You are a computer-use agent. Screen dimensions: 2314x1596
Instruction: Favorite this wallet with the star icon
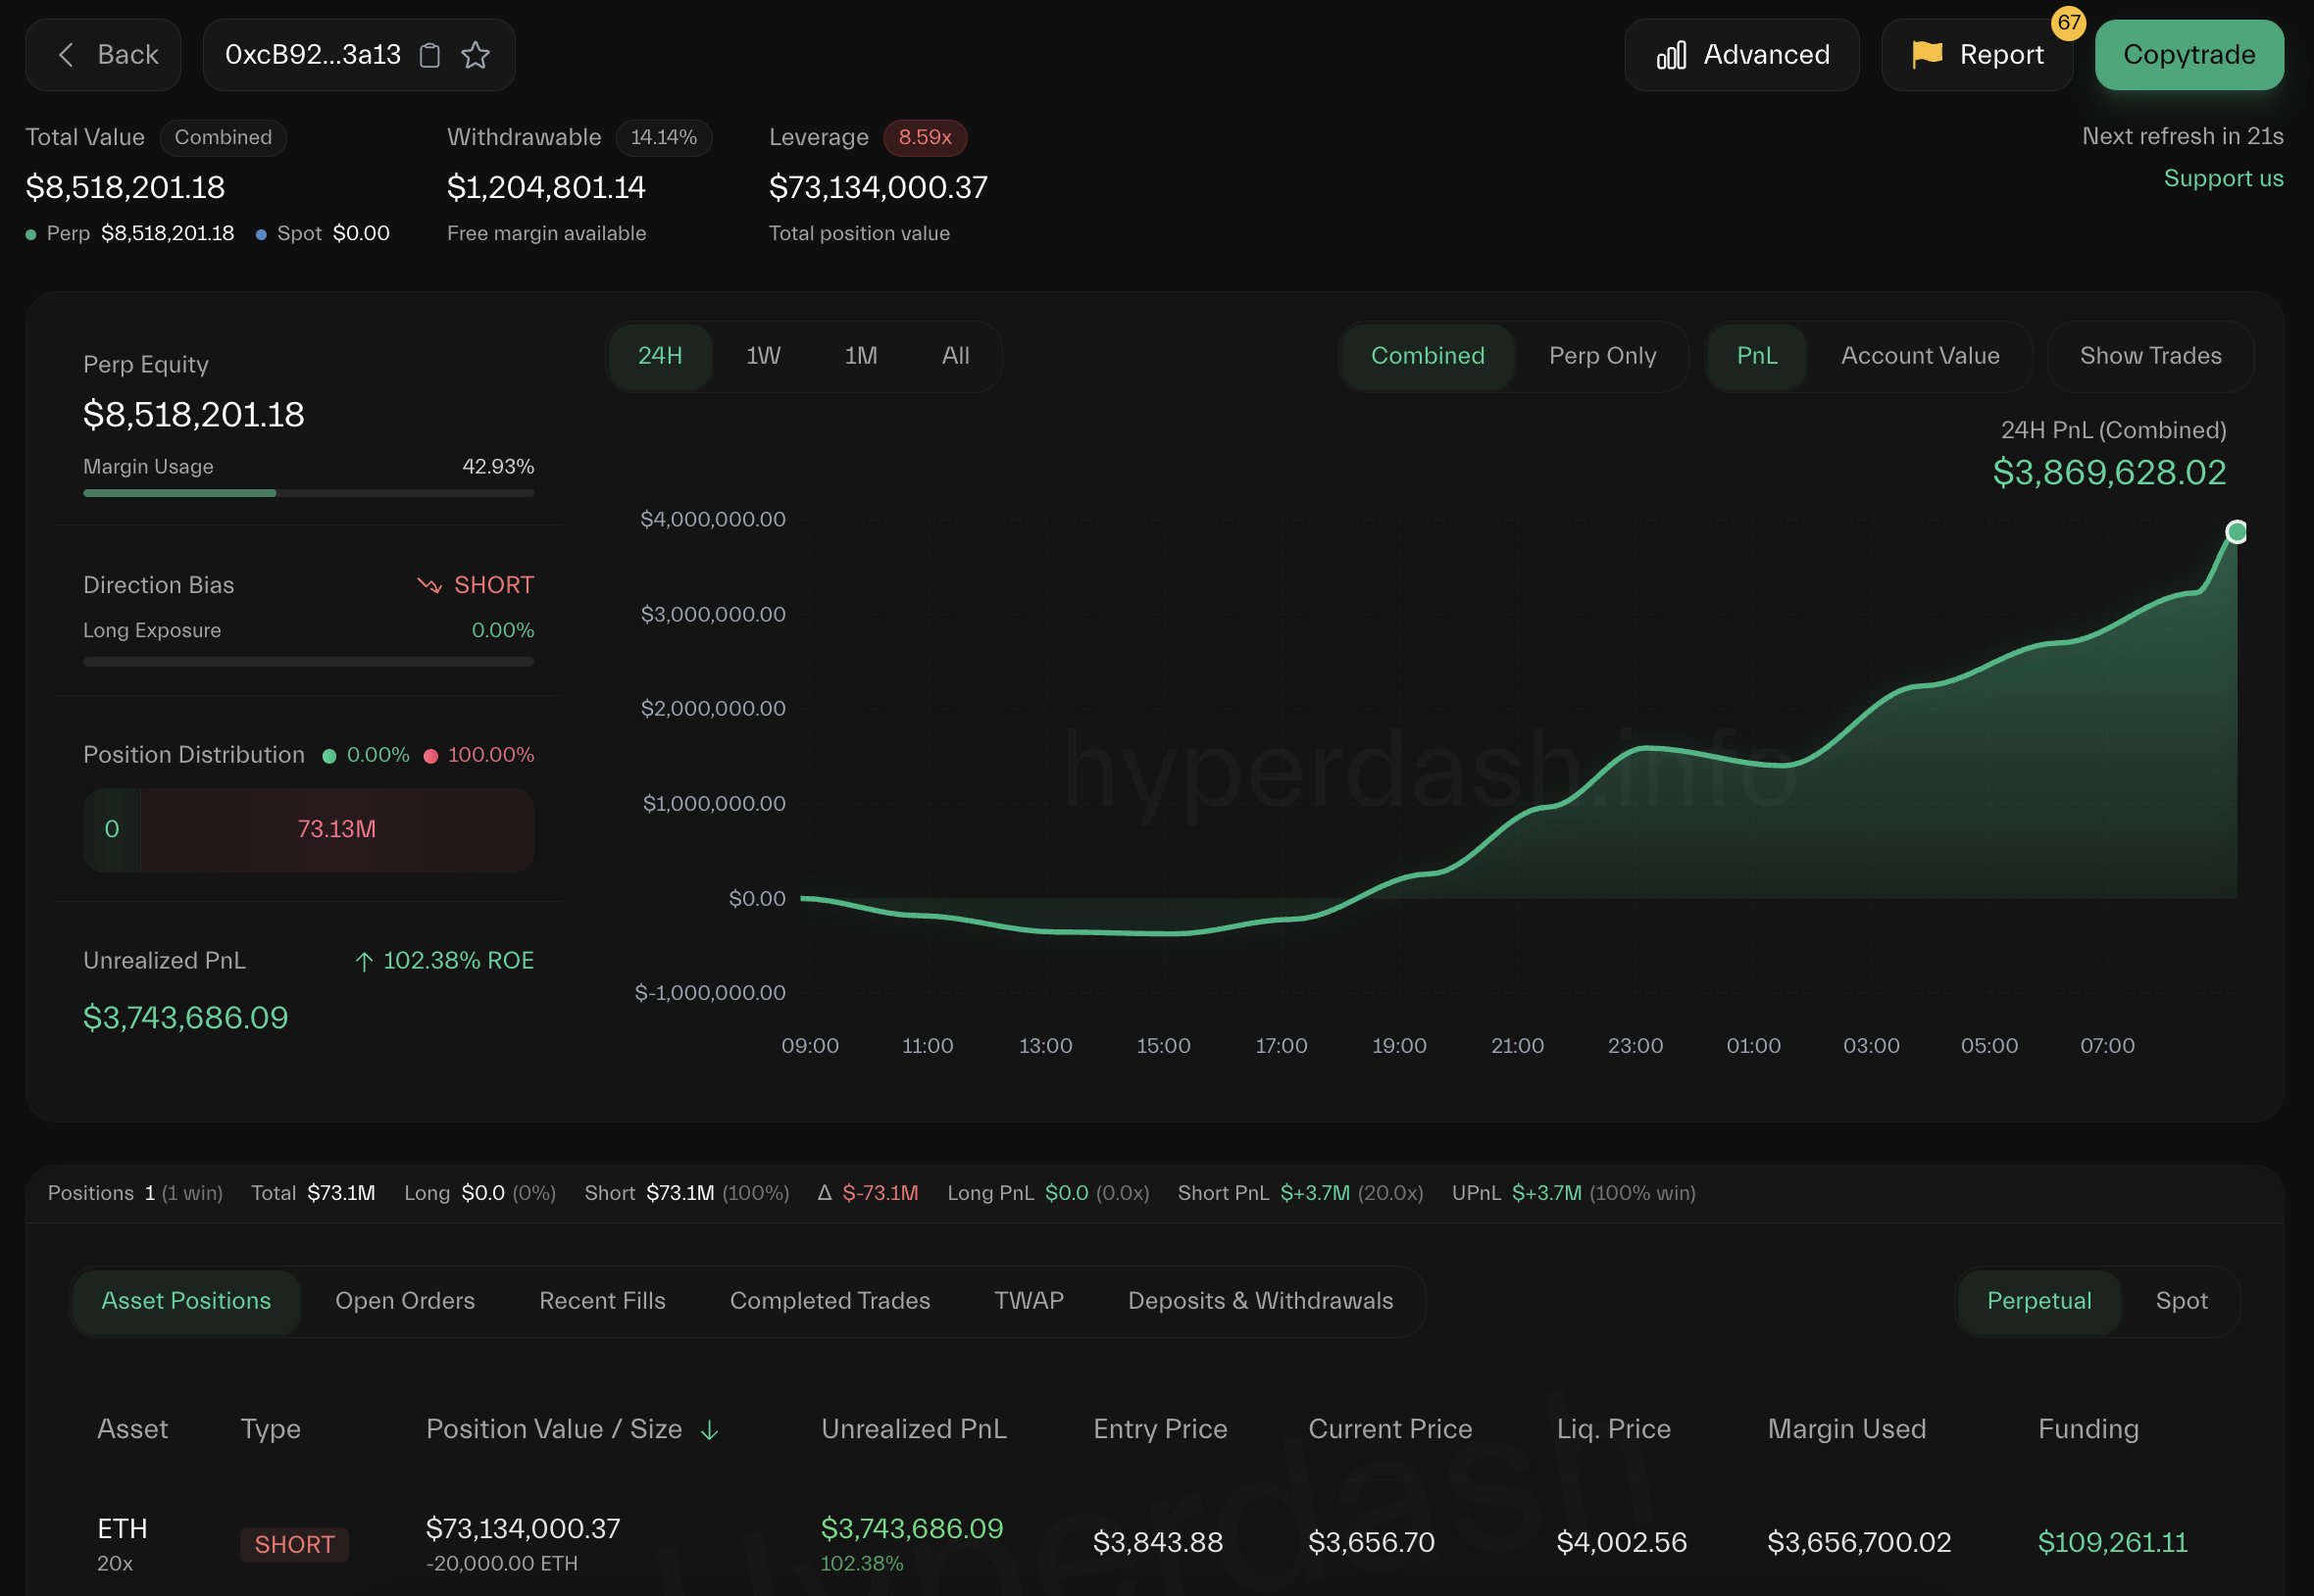pos(475,55)
